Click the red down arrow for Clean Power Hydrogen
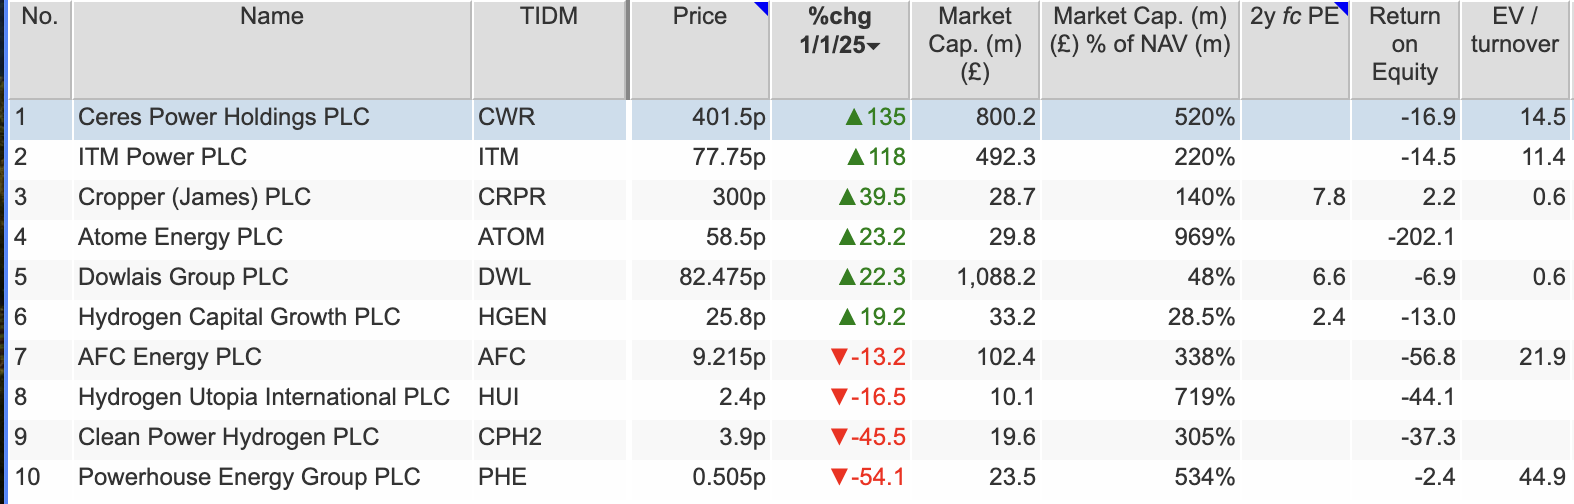The height and width of the screenshot is (504, 1574). coord(839,437)
